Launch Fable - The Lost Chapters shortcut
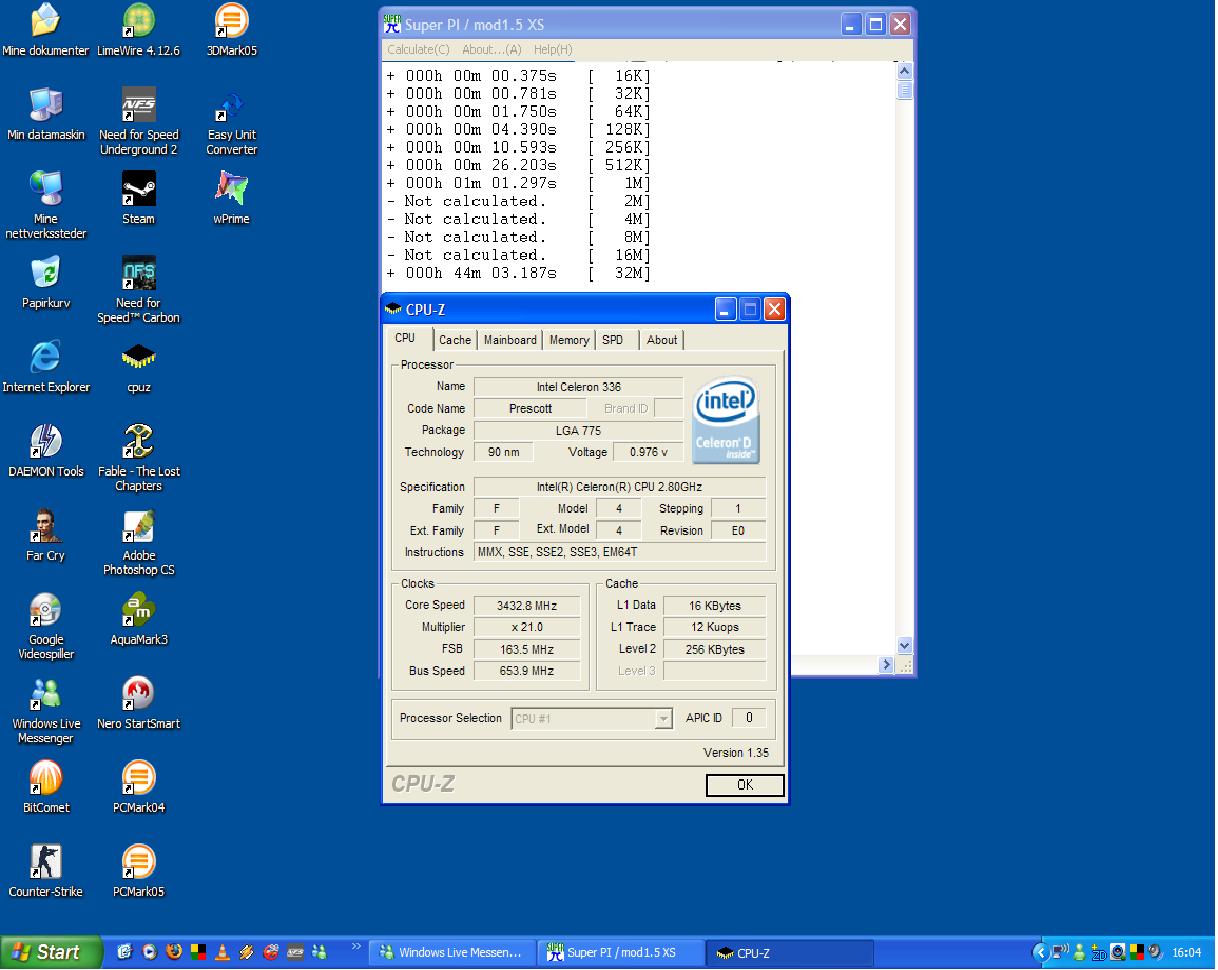Image resolution: width=1218 pixels, height=970 pixels. (138, 457)
